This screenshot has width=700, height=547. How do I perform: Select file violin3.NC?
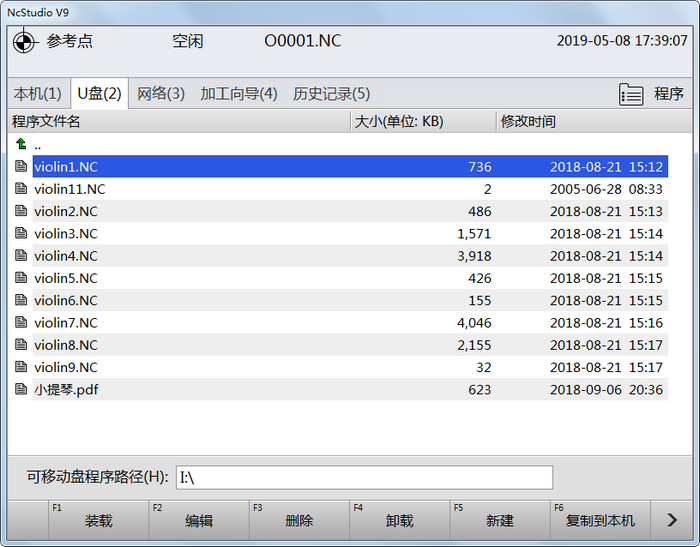(x=350, y=233)
